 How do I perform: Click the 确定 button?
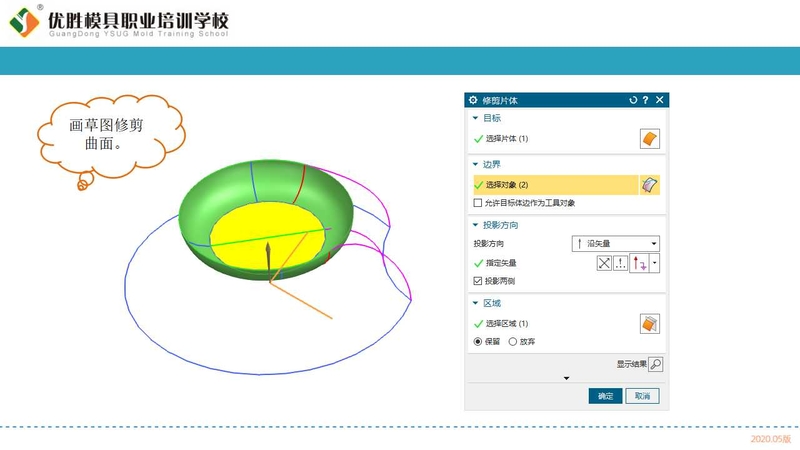(x=606, y=396)
